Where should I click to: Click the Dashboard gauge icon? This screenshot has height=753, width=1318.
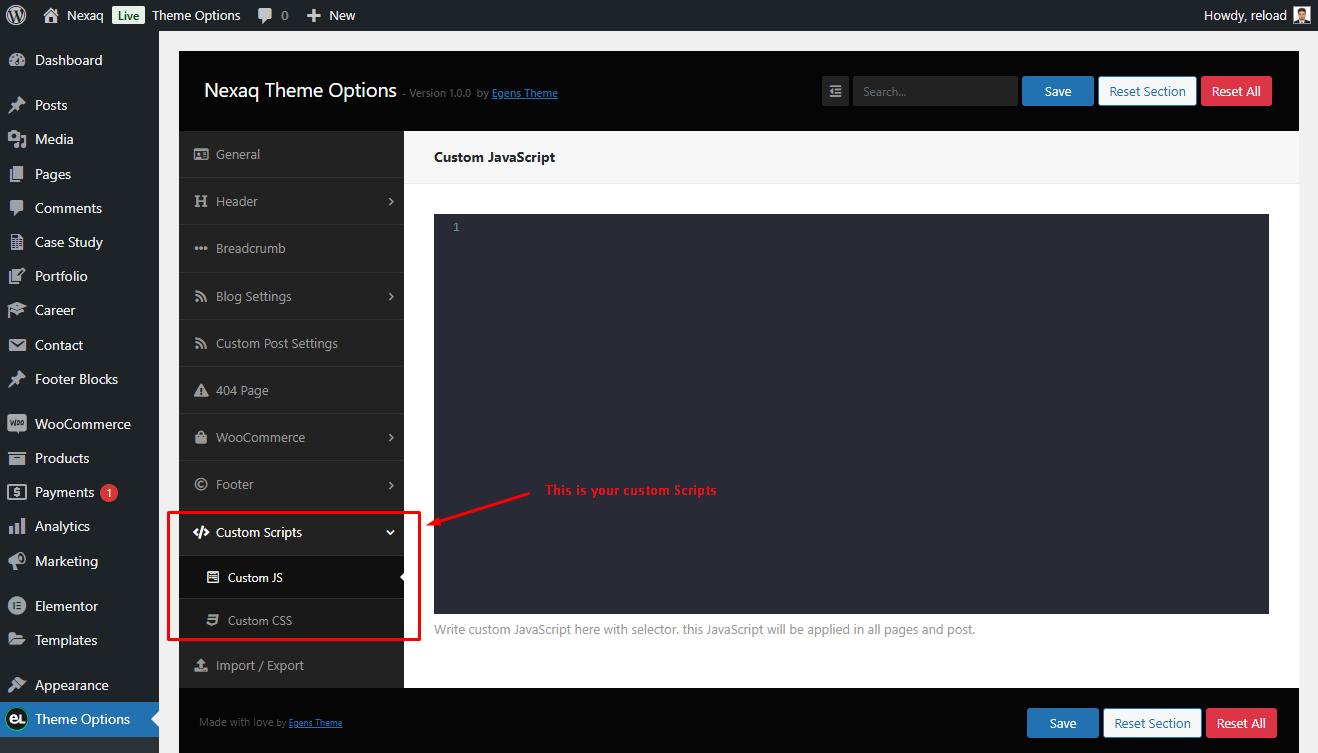pos(17,60)
